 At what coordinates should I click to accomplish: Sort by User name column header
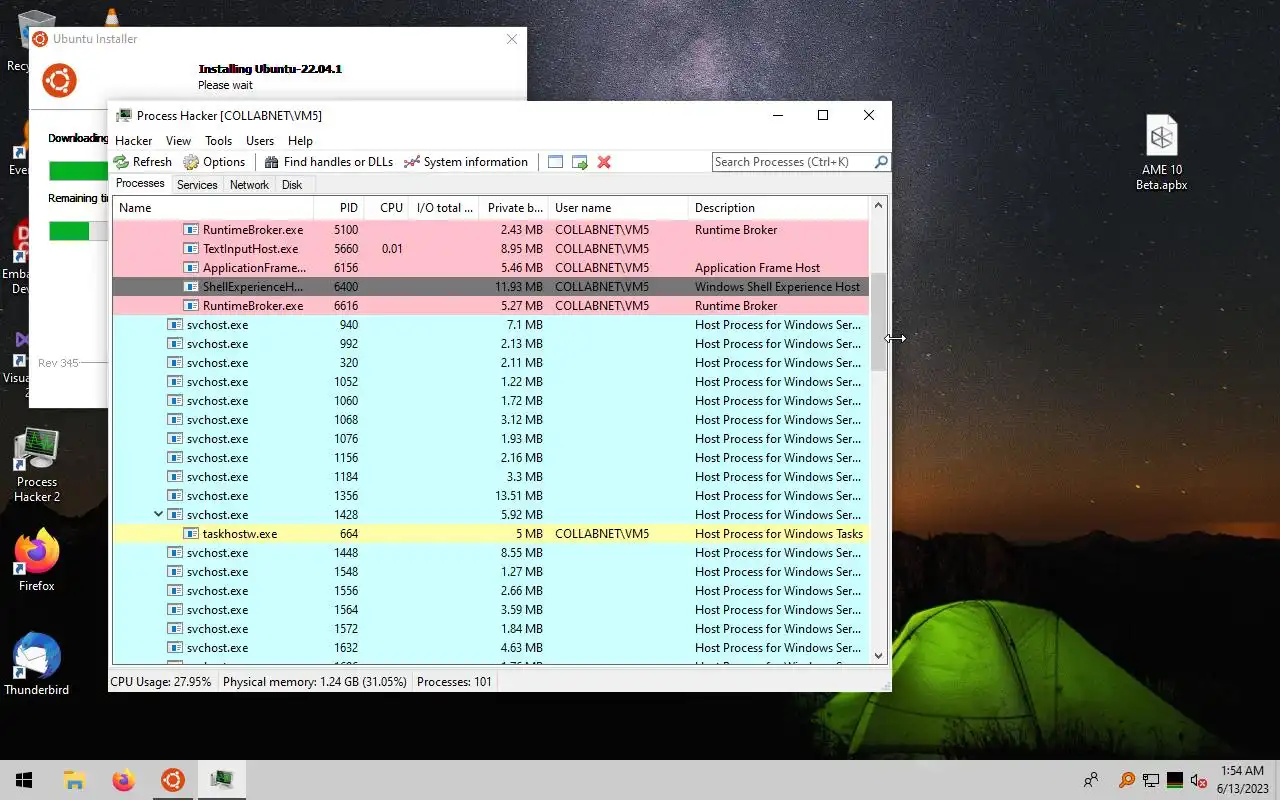[x=618, y=208]
